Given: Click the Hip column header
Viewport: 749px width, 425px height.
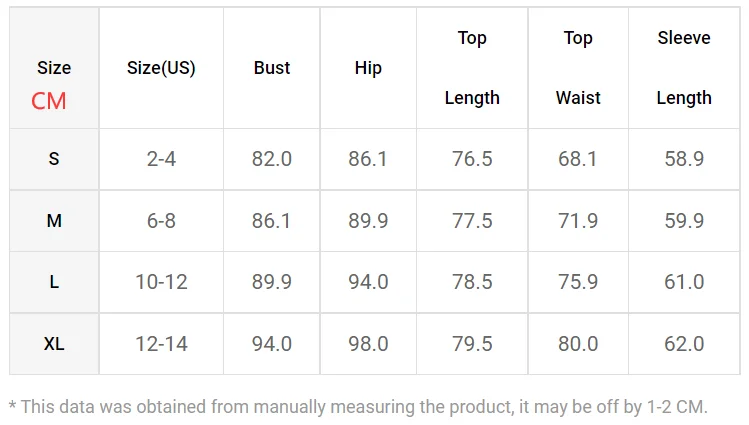Looking at the screenshot, I should click(368, 68).
